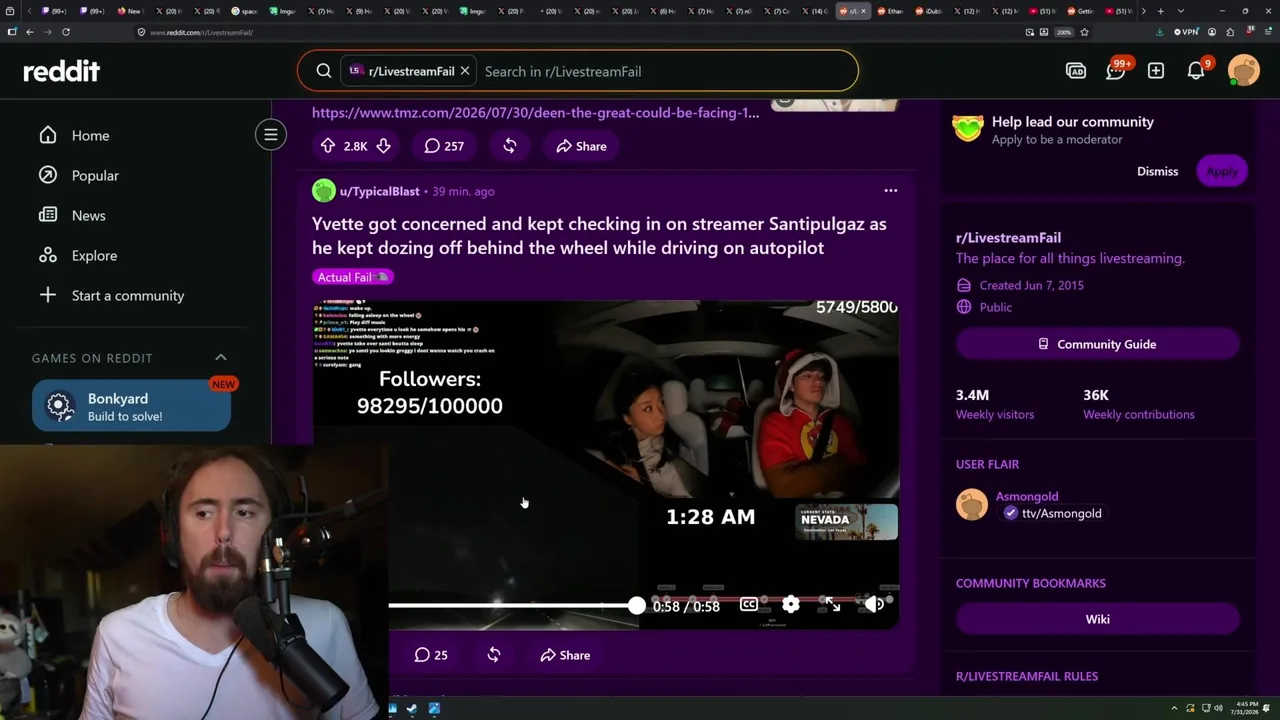Click browser back arrow
Viewport: 1280px width, 720px height.
[x=30, y=32]
